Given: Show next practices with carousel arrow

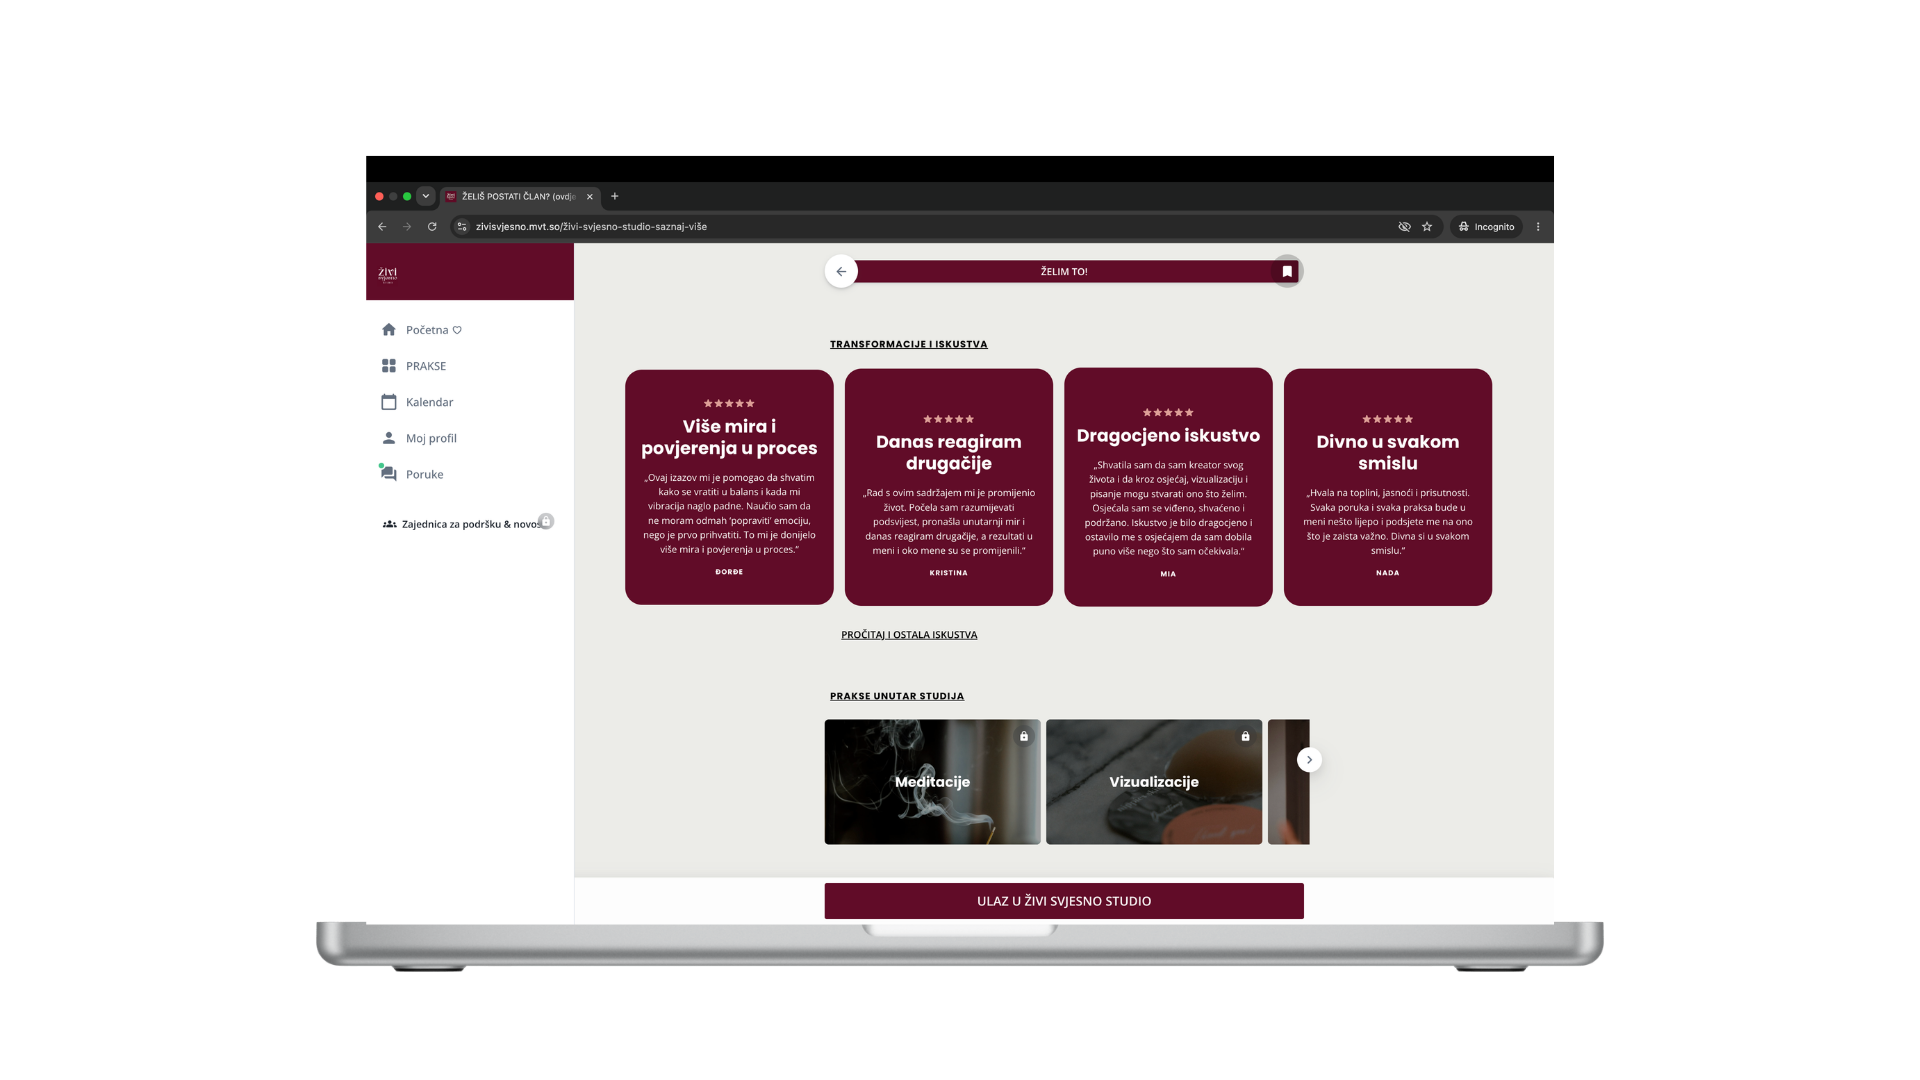Looking at the screenshot, I should click(x=1309, y=760).
